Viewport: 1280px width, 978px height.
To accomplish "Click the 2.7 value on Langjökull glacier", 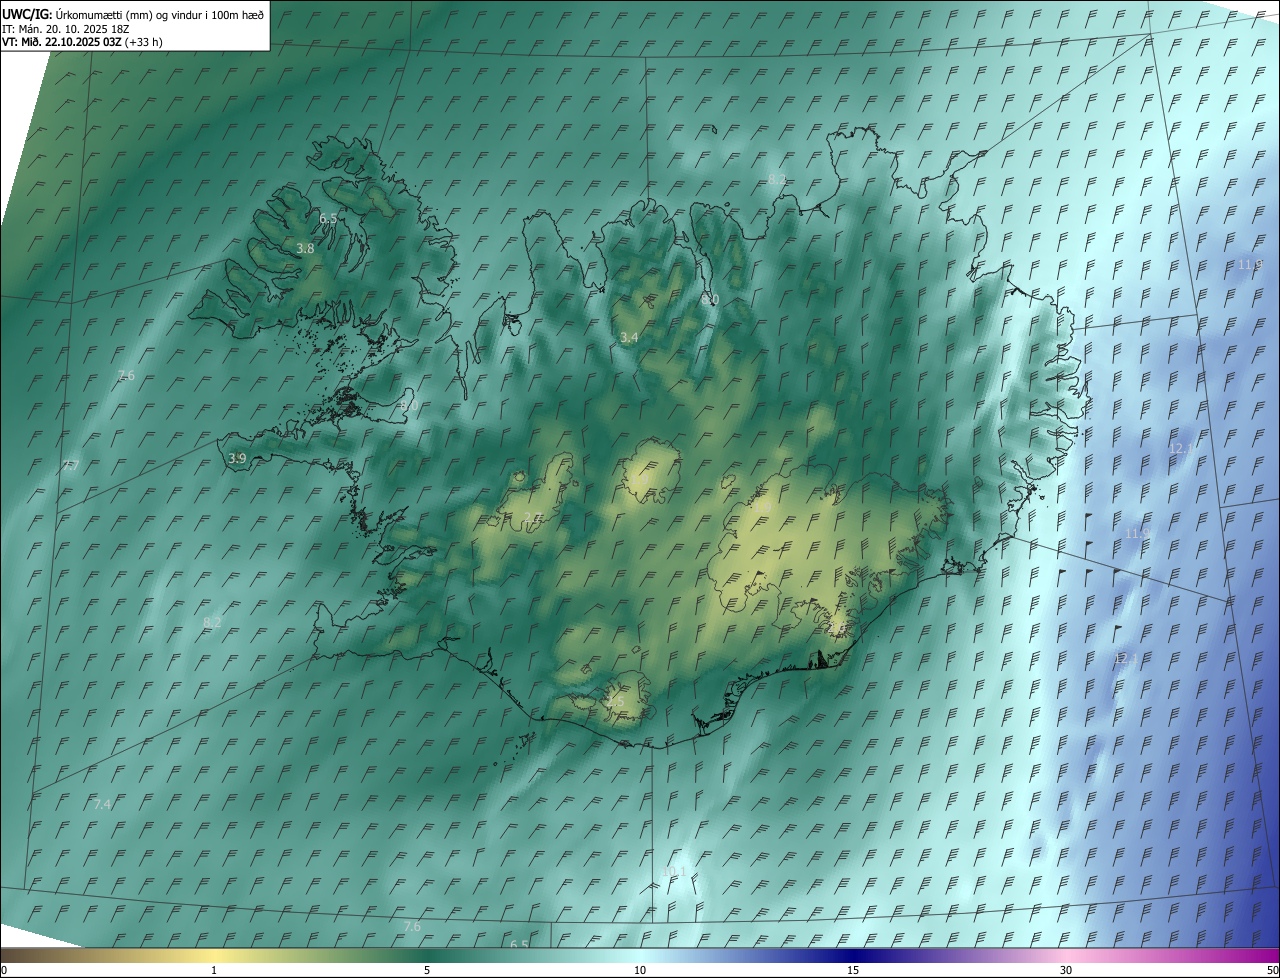I will coord(533,517).
